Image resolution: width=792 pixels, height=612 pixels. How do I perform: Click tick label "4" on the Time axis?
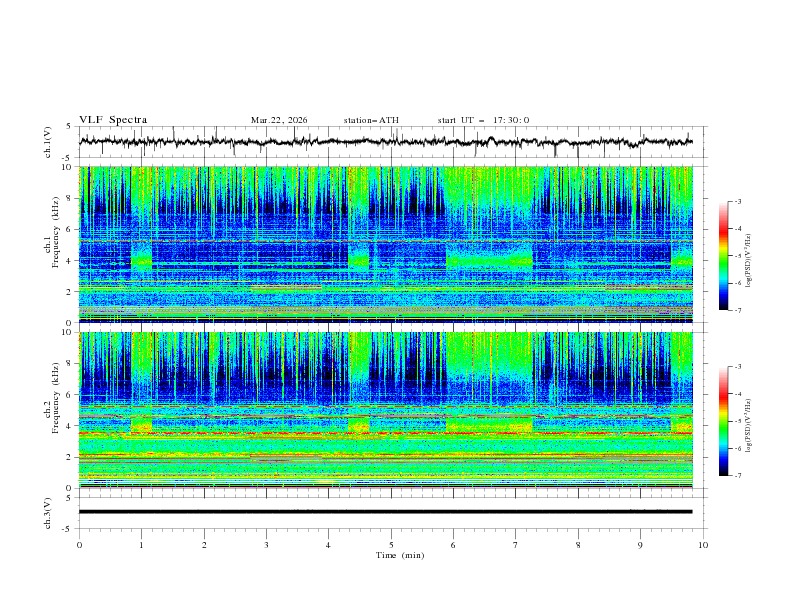(329, 545)
